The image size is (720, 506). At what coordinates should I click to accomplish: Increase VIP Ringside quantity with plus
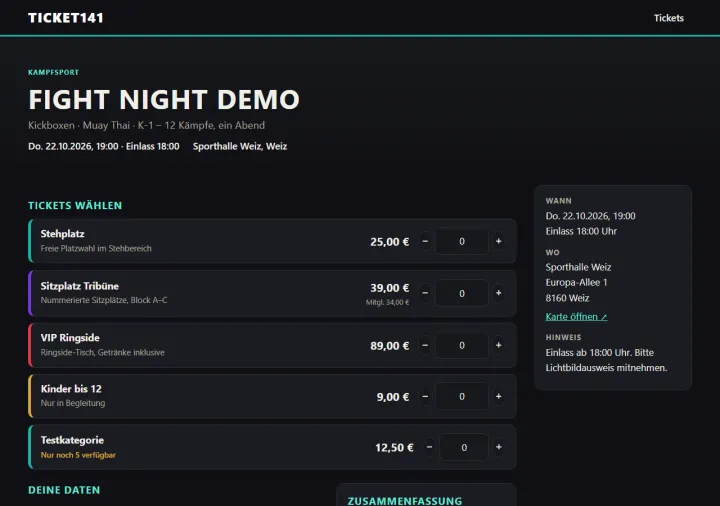pos(498,345)
